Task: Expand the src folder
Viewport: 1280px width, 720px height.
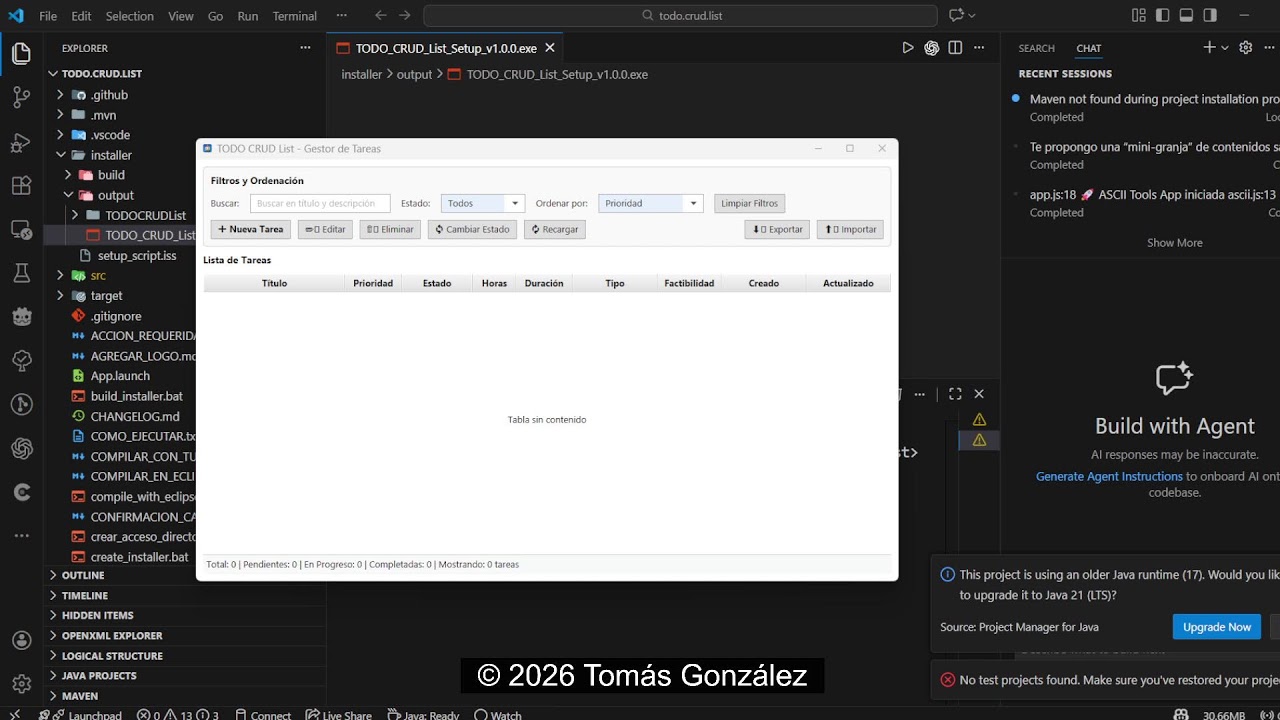Action: (98, 275)
